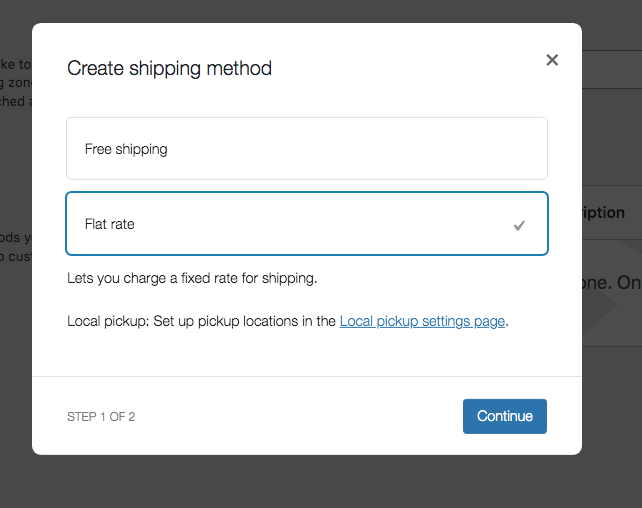Click background text right of the dialog
Image resolution: width=642 pixels, height=508 pixels.
tap(611, 283)
